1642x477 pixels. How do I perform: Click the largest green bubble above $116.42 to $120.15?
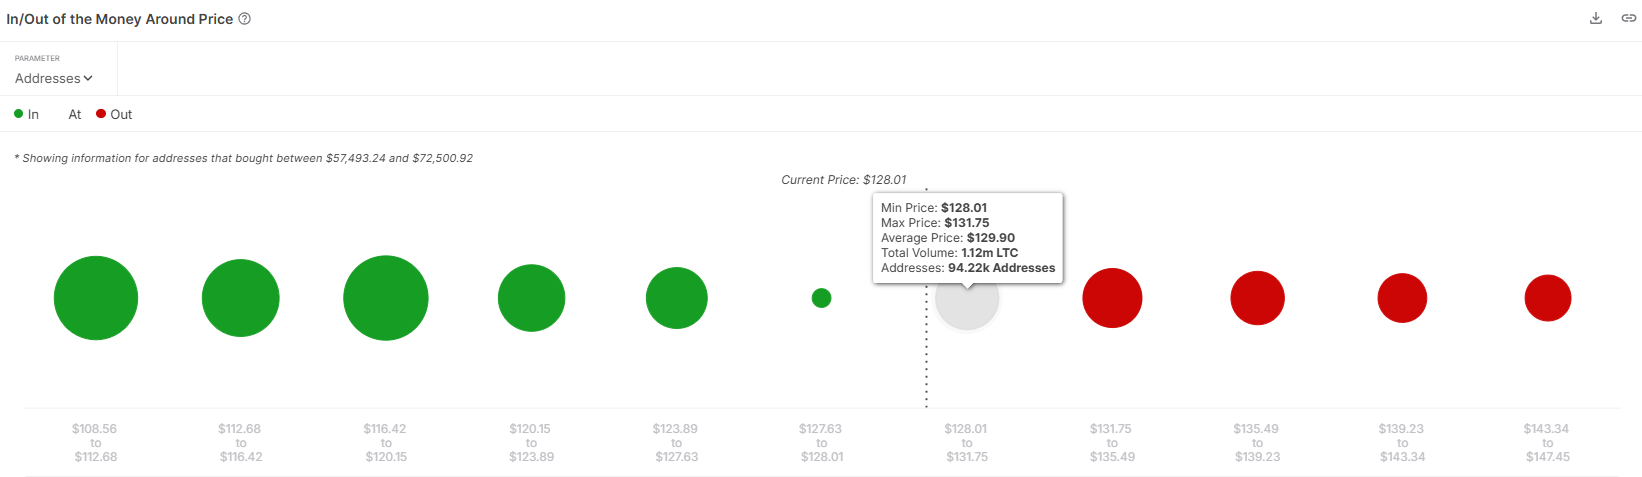pos(385,298)
